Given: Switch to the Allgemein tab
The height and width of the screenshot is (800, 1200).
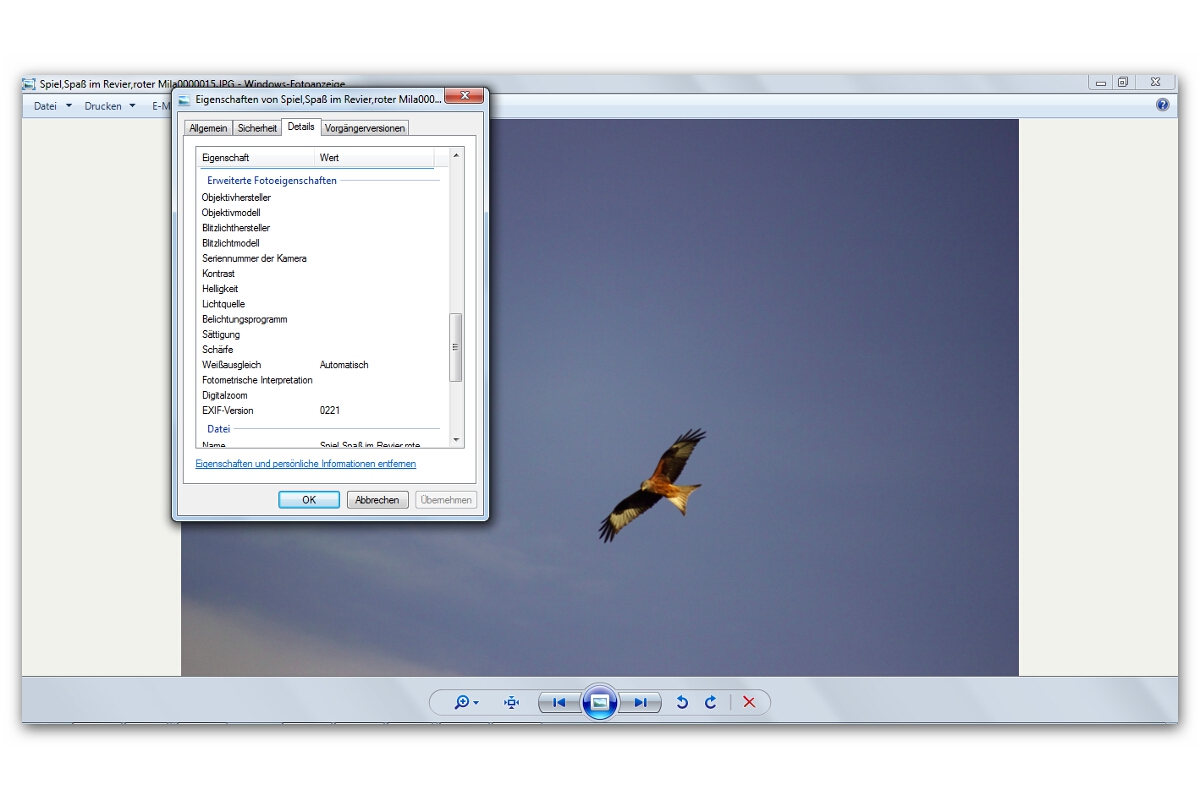Looking at the screenshot, I should [208, 128].
